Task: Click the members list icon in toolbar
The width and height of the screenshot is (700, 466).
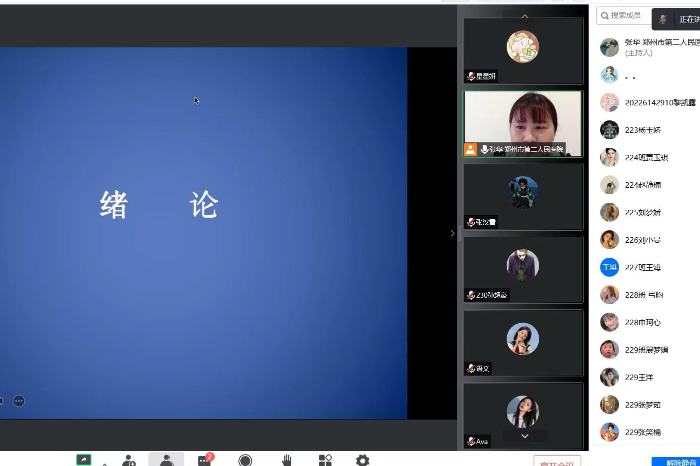Action: click(x=166, y=460)
